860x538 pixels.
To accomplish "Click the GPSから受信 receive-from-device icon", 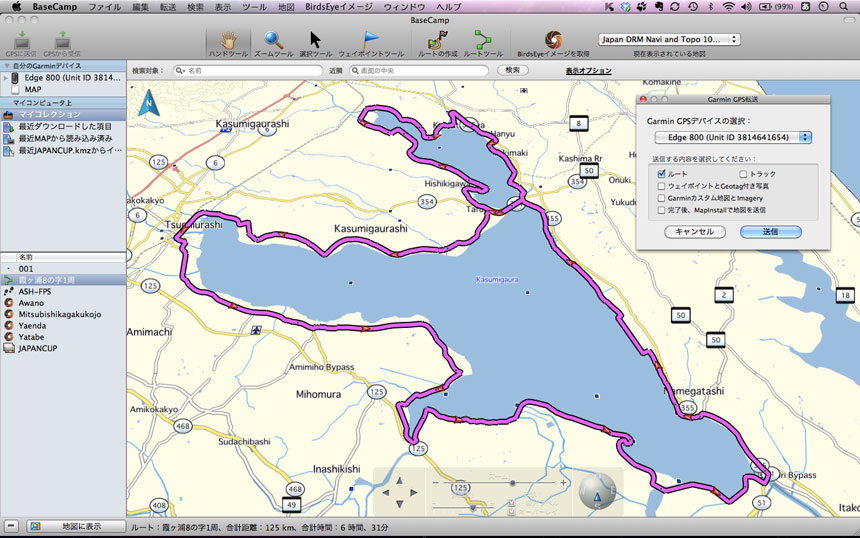I will pos(63,41).
